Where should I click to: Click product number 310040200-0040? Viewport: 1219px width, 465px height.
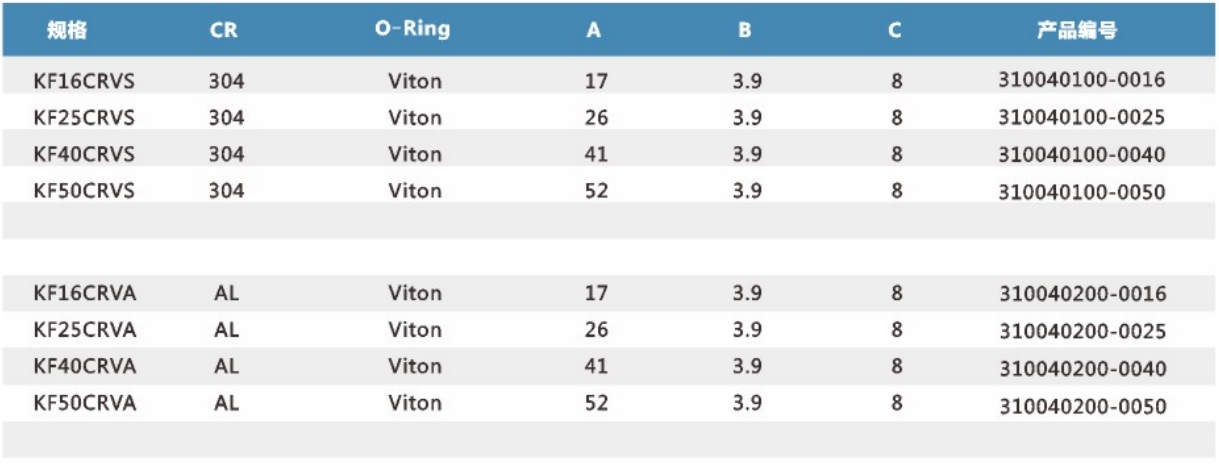click(1082, 368)
